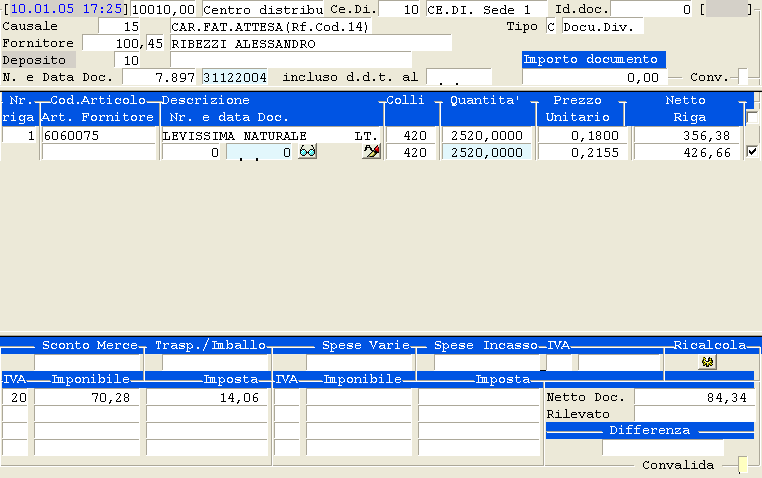The image size is (762, 478).
Task: Click the unit price 0,2155 field
Action: coord(578,152)
